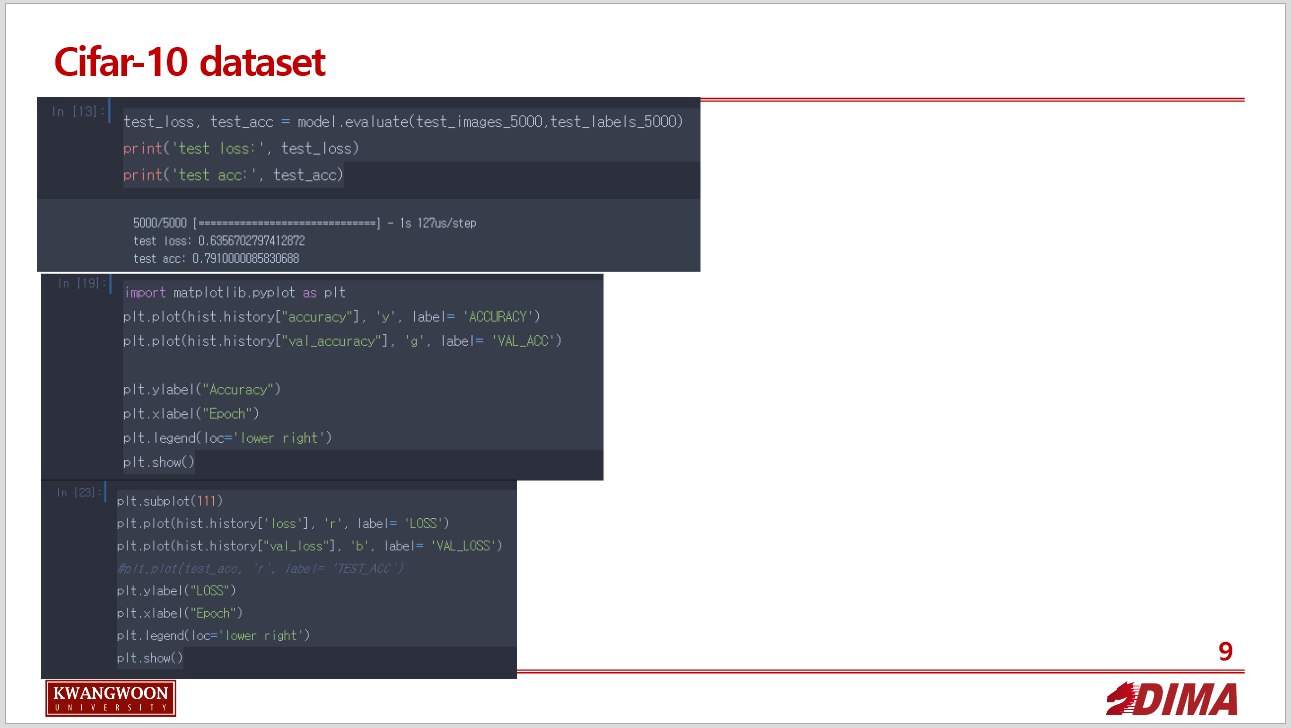Screen dimensions: 1291x728
Task: Click the 5000/5000 progress output line
Action: (304, 223)
